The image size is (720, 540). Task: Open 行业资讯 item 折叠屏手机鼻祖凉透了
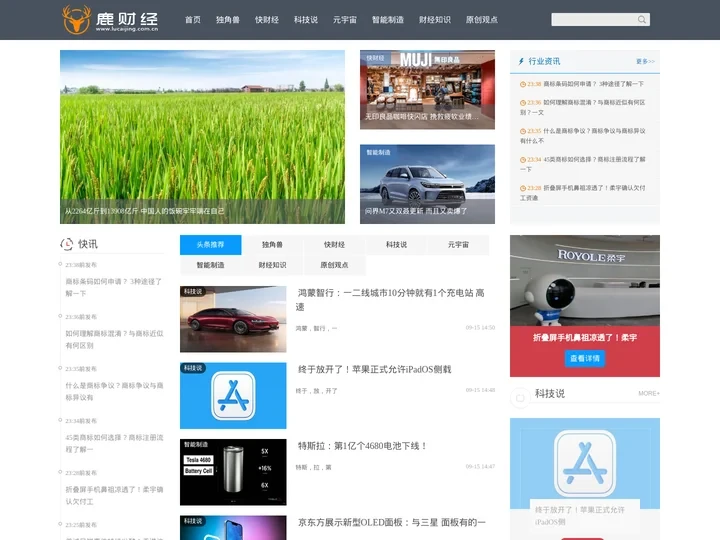(x=583, y=193)
